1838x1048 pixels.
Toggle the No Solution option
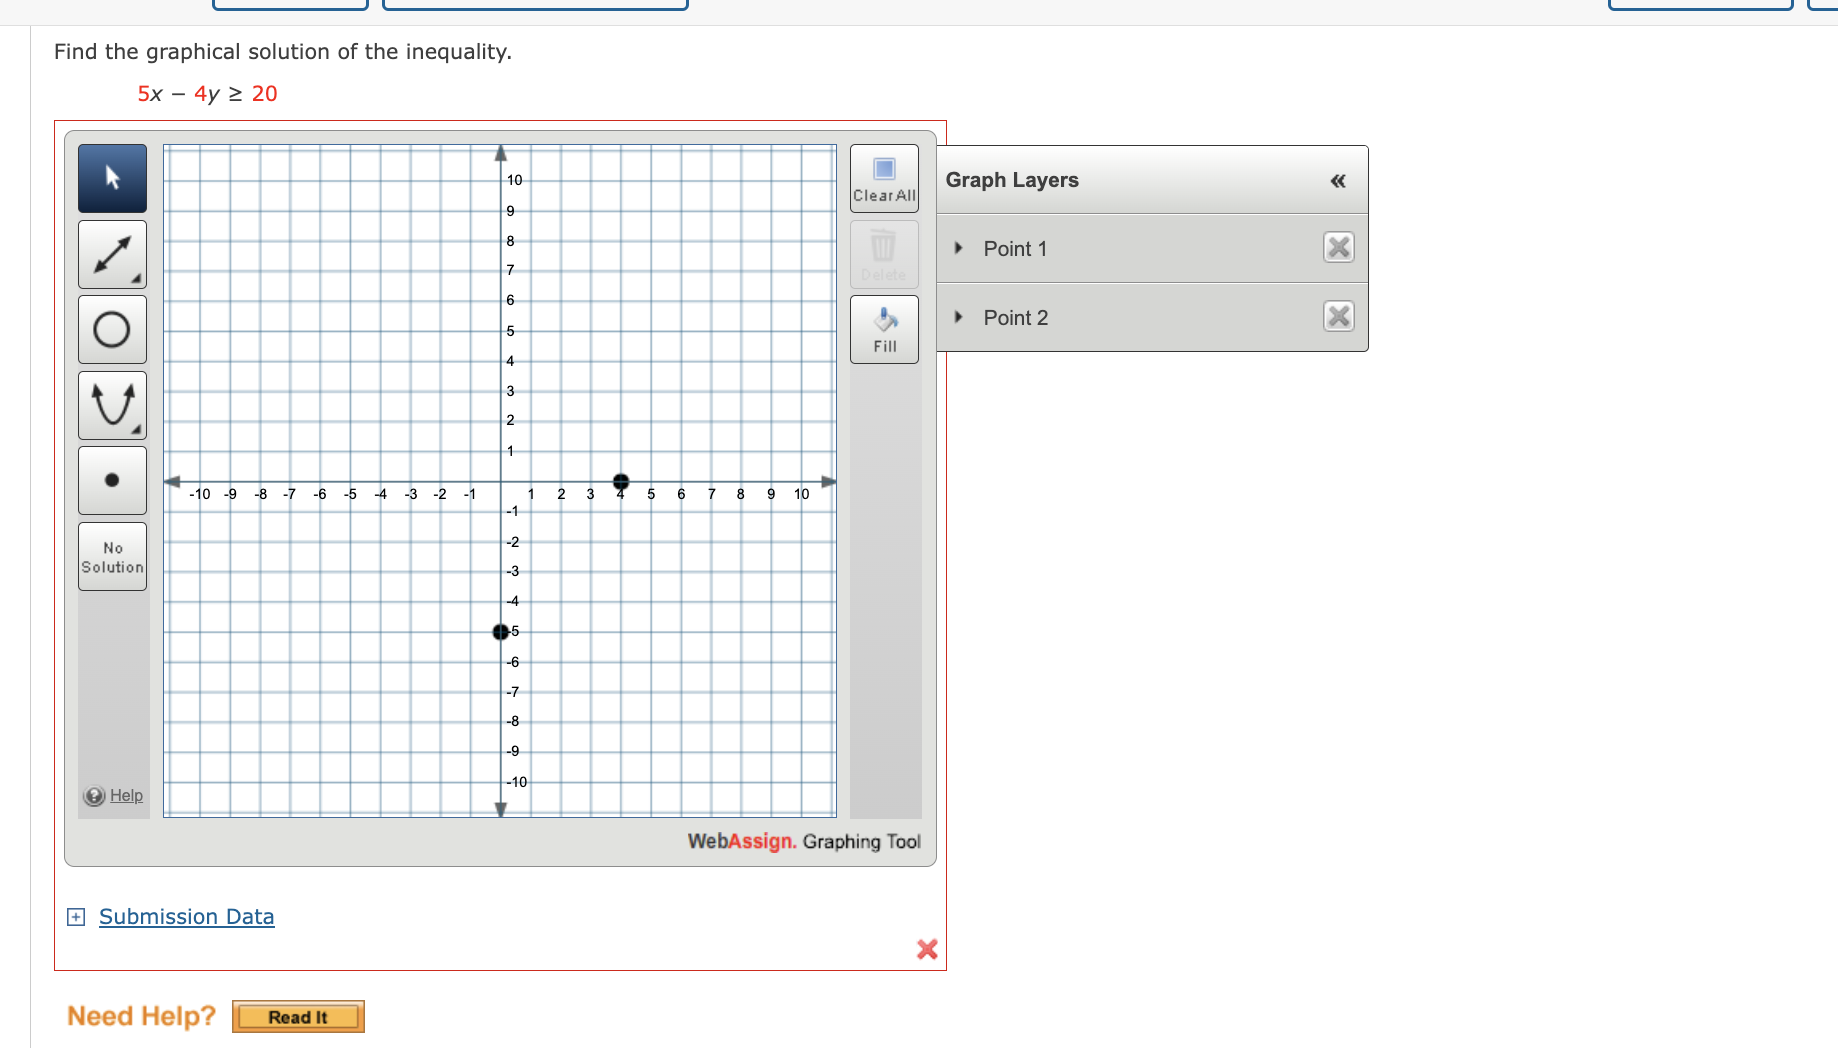click(111, 556)
